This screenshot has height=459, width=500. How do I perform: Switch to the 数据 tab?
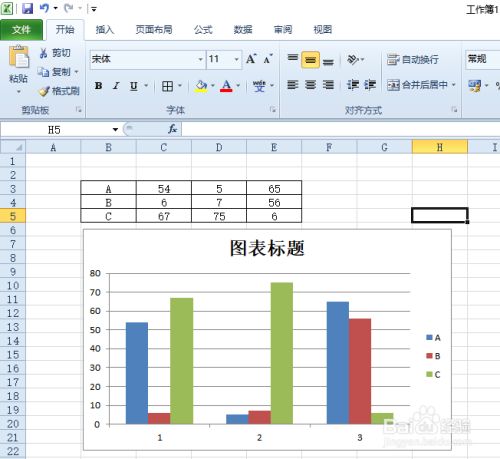coord(243,30)
